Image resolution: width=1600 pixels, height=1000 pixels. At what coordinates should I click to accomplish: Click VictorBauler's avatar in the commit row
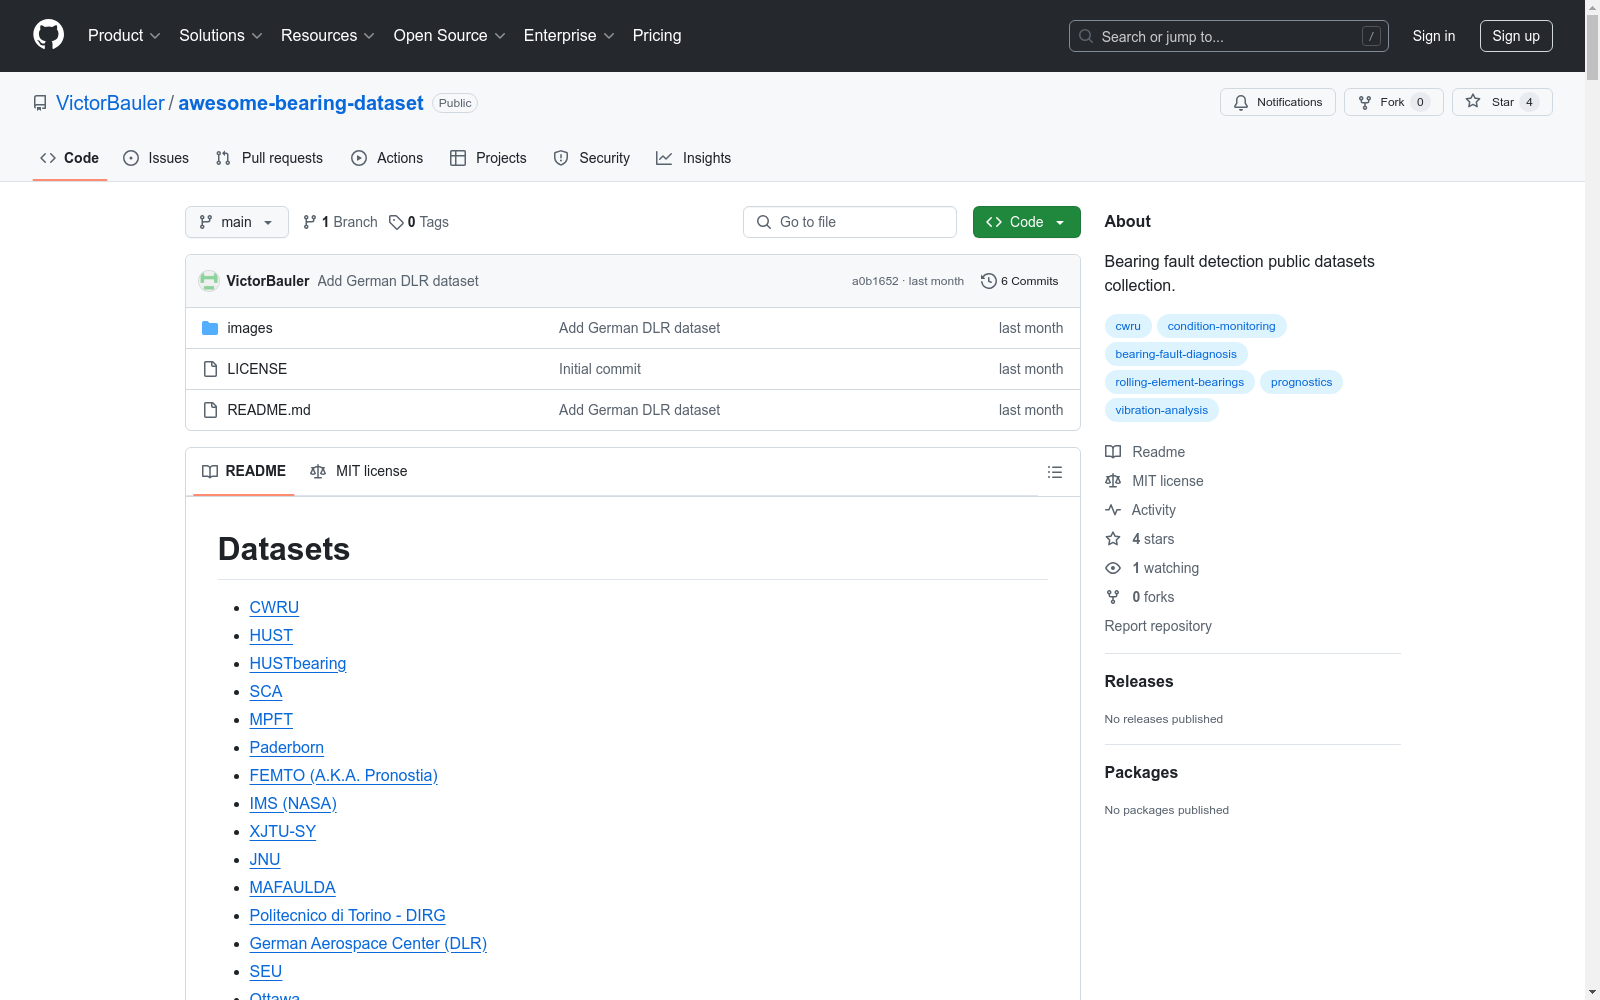point(209,281)
